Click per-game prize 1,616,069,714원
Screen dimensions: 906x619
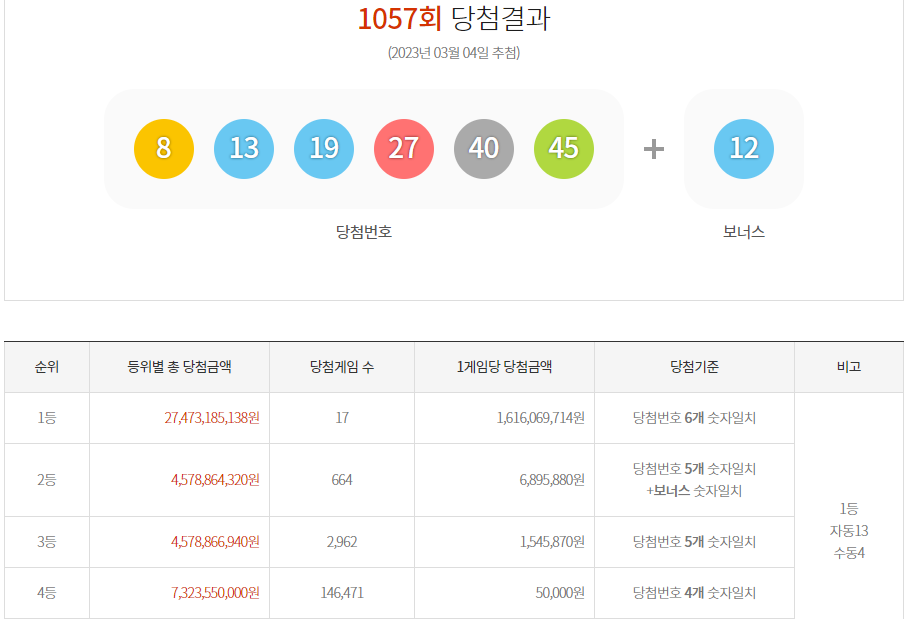click(x=541, y=418)
